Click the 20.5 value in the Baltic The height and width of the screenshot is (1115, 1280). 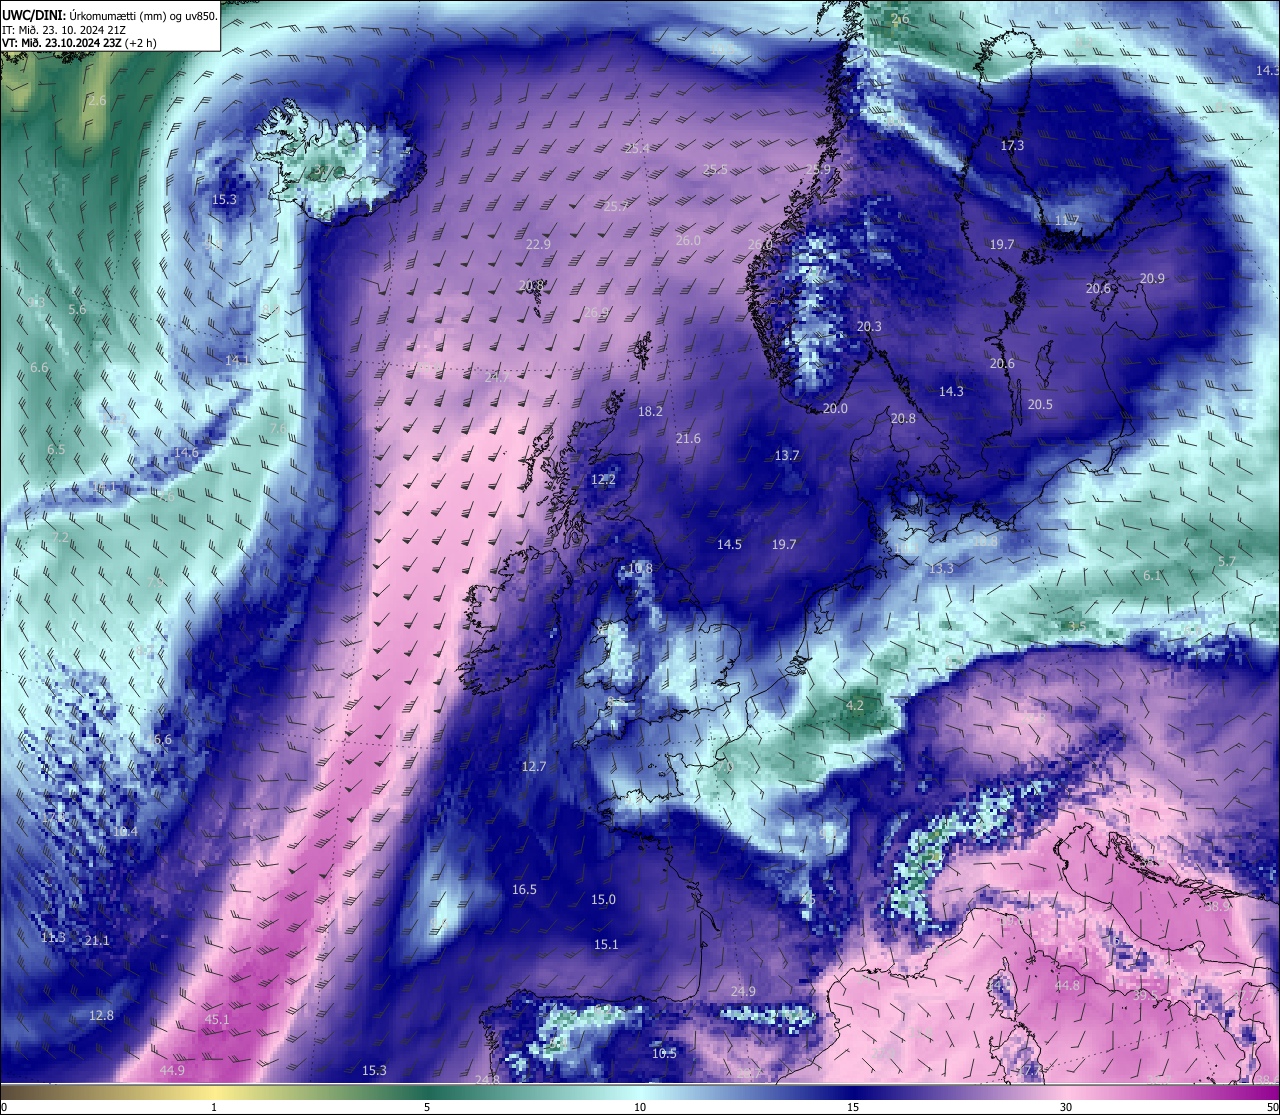(x=1040, y=405)
